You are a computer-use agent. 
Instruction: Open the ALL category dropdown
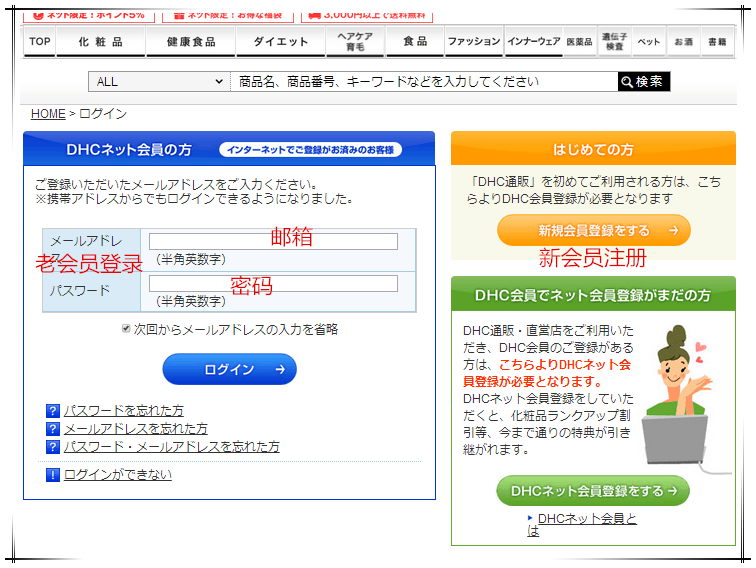(x=159, y=81)
